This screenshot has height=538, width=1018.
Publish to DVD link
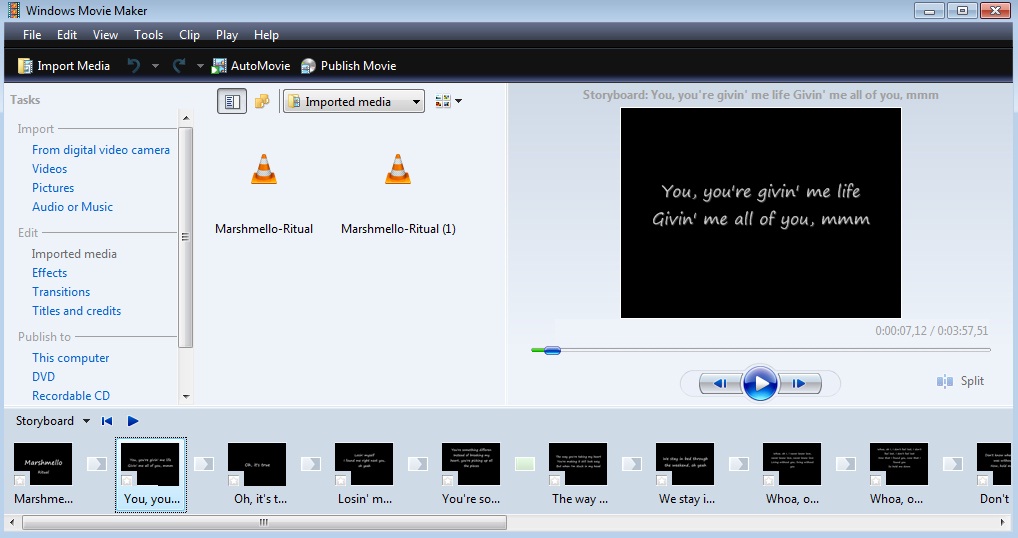pyautogui.click(x=43, y=377)
